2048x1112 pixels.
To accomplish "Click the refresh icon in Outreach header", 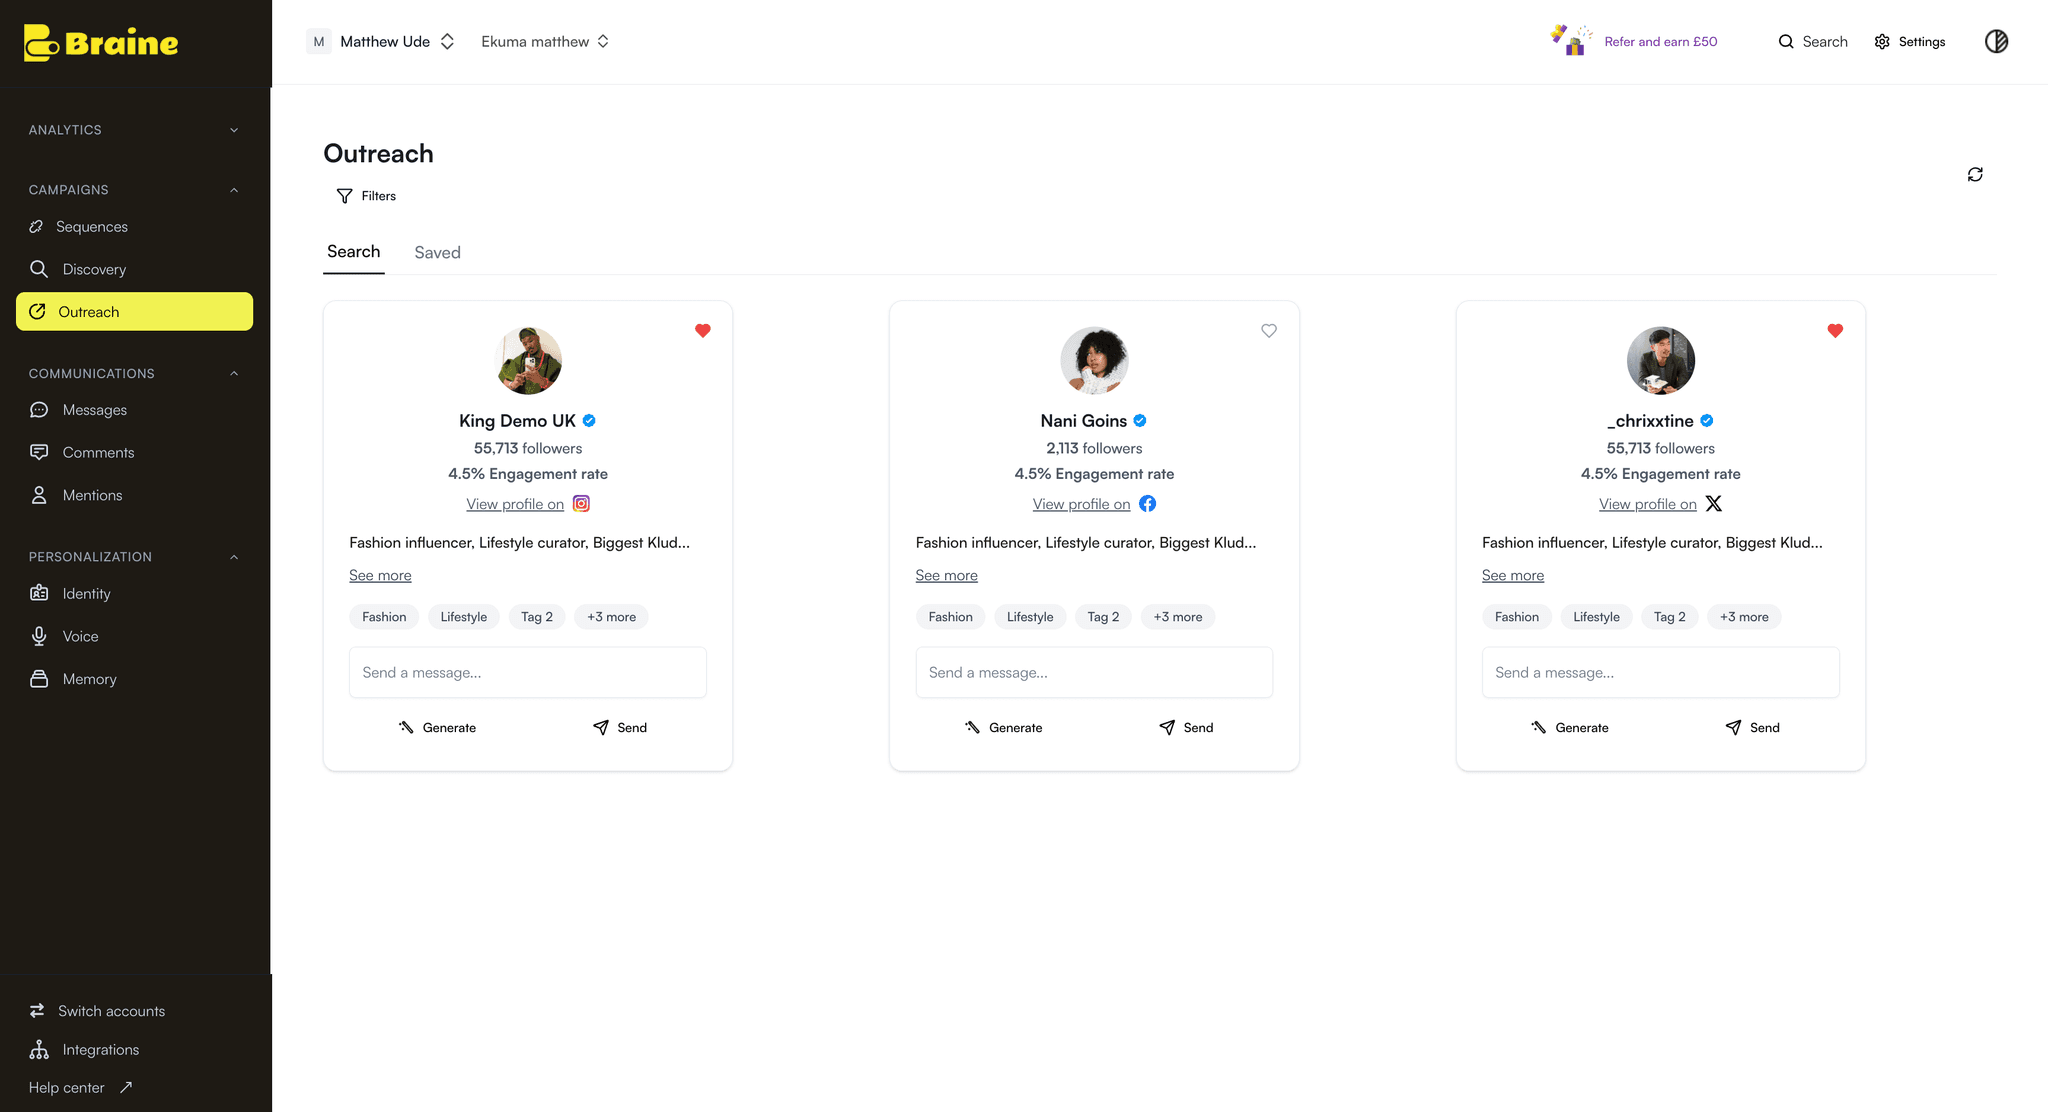I will tap(1975, 174).
